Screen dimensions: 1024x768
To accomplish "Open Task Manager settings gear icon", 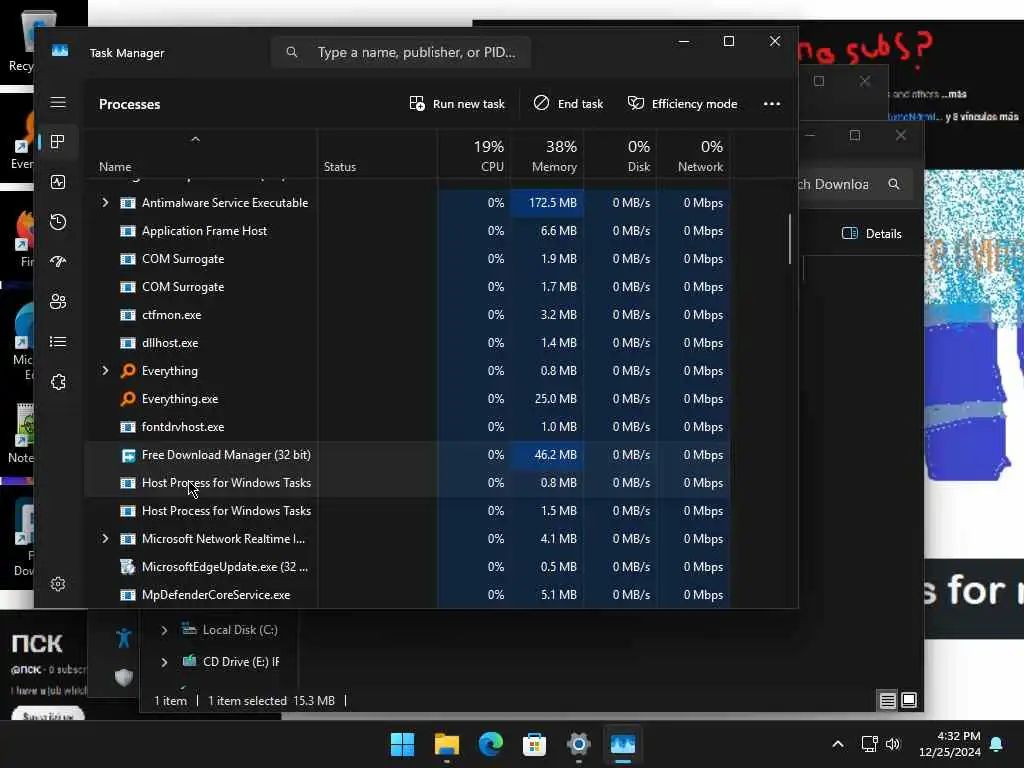I will pyautogui.click(x=58, y=584).
